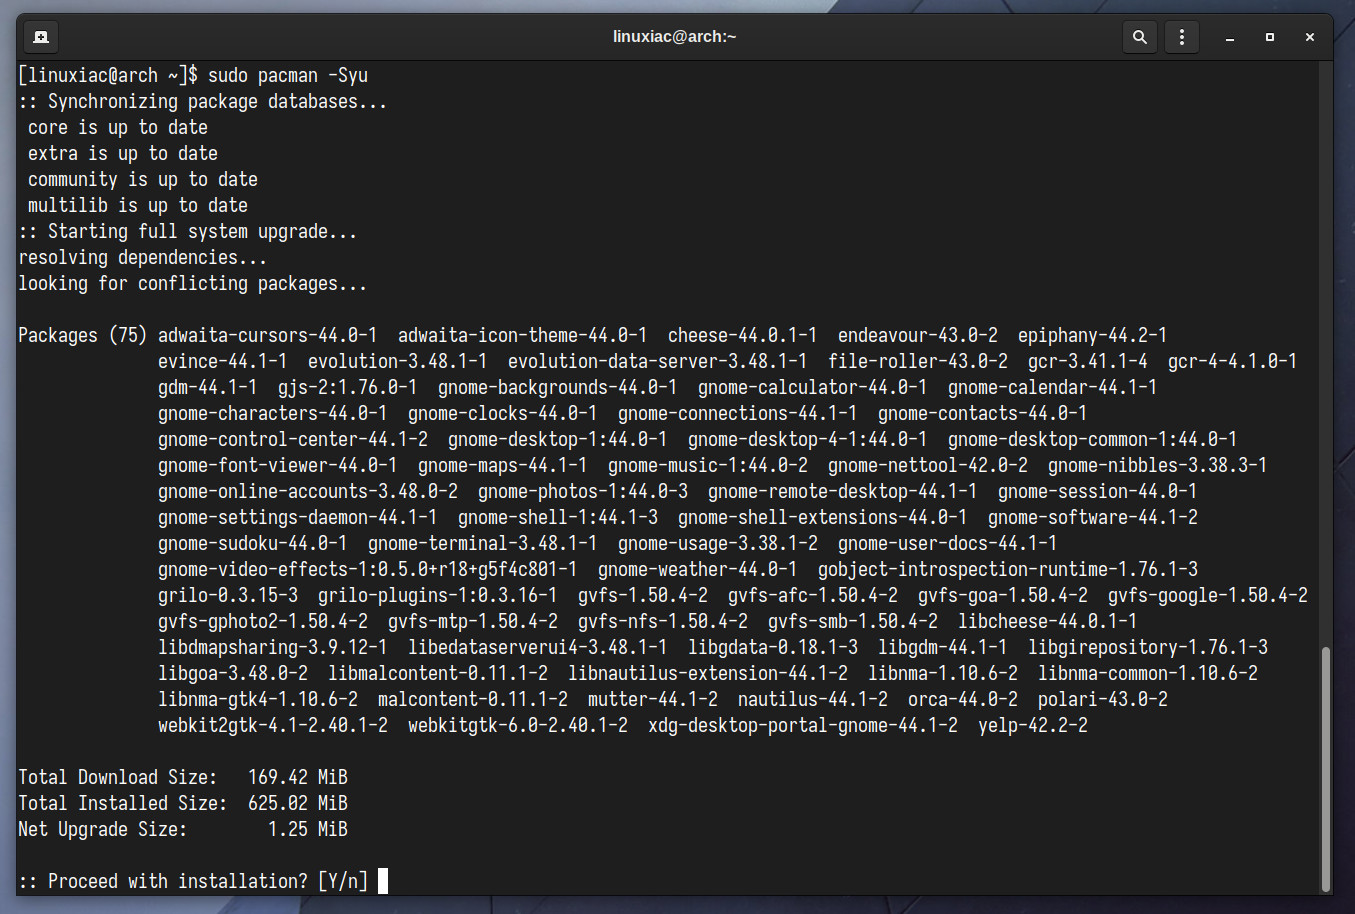Click package libcheese-44.0.1-1
1355x914 pixels.
click(x=1048, y=622)
